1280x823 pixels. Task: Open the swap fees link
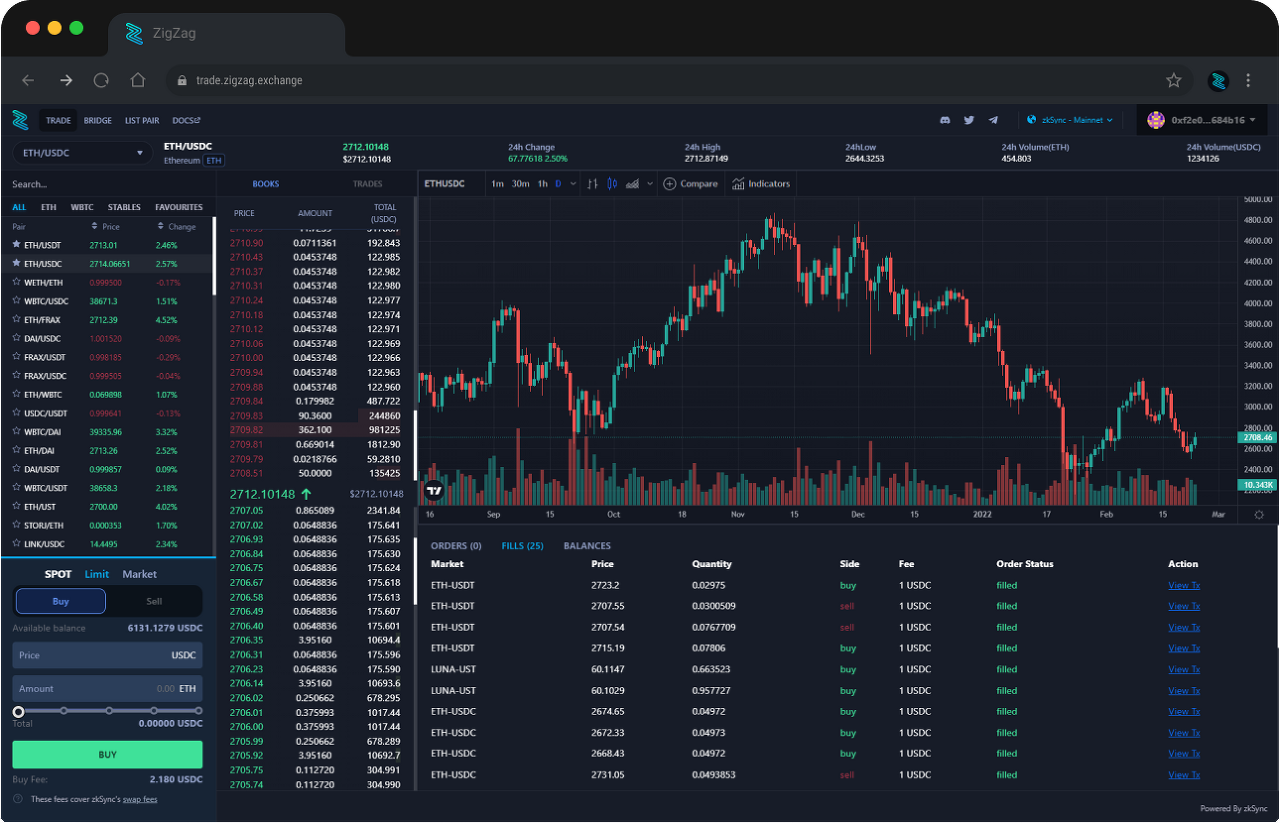(140, 799)
